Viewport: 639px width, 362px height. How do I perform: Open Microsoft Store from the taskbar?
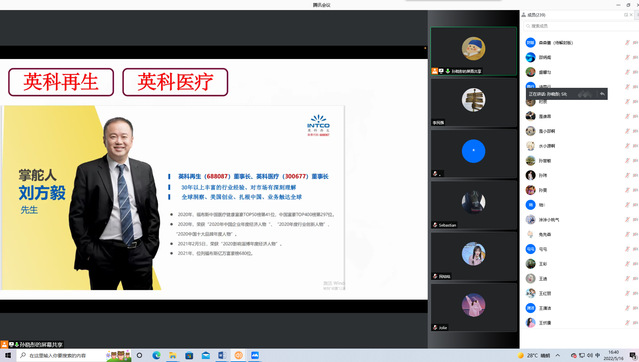[189, 355]
